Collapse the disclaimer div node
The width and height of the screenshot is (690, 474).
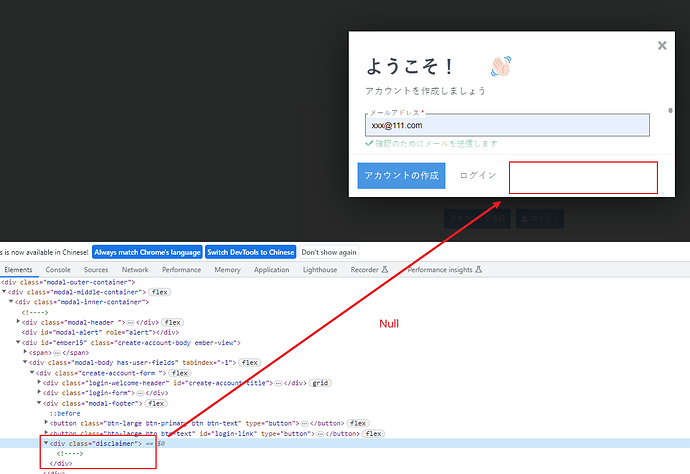[x=46, y=443]
